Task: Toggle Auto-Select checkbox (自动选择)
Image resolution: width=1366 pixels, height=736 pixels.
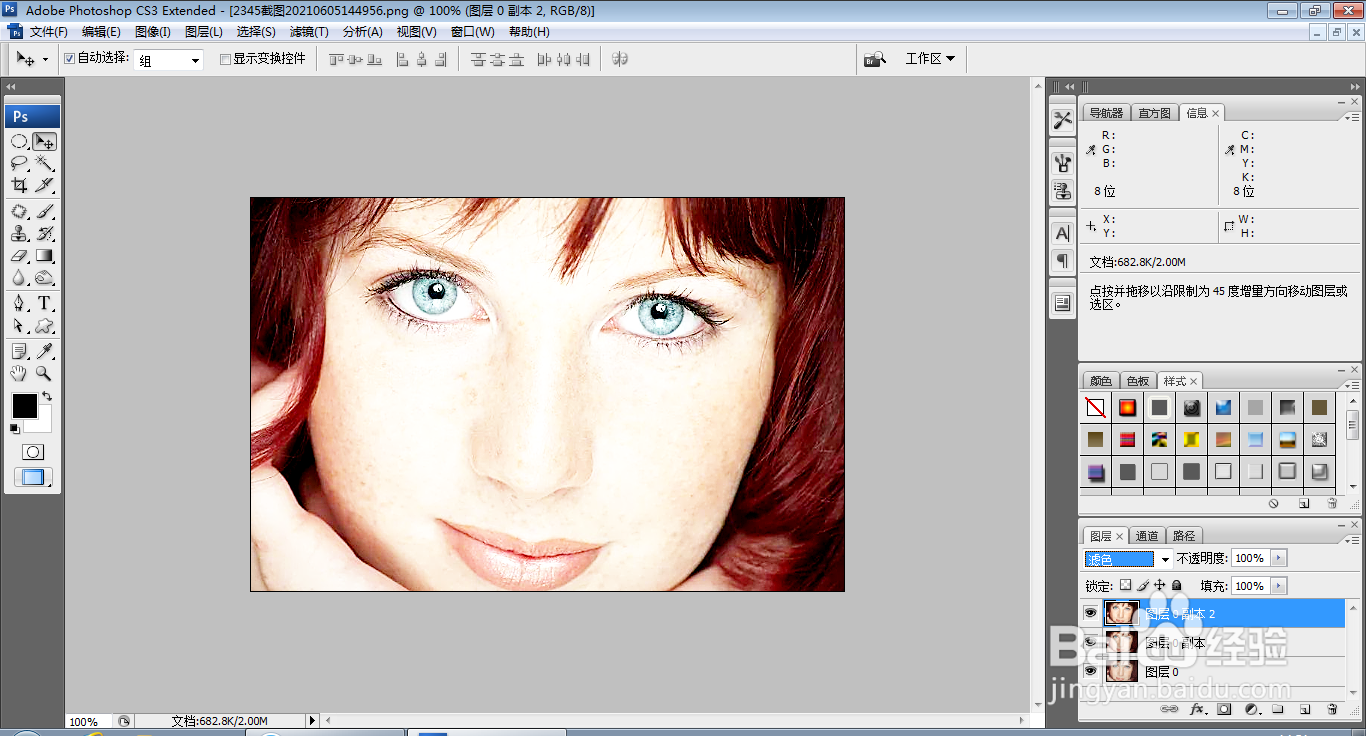Action: click(x=69, y=59)
